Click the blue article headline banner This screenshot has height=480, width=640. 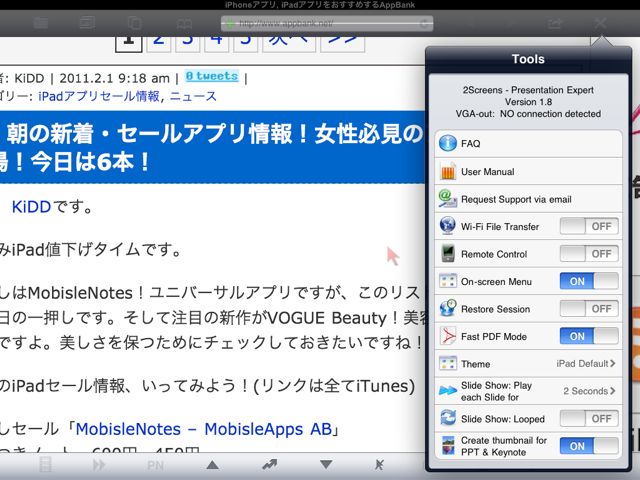tap(212, 147)
